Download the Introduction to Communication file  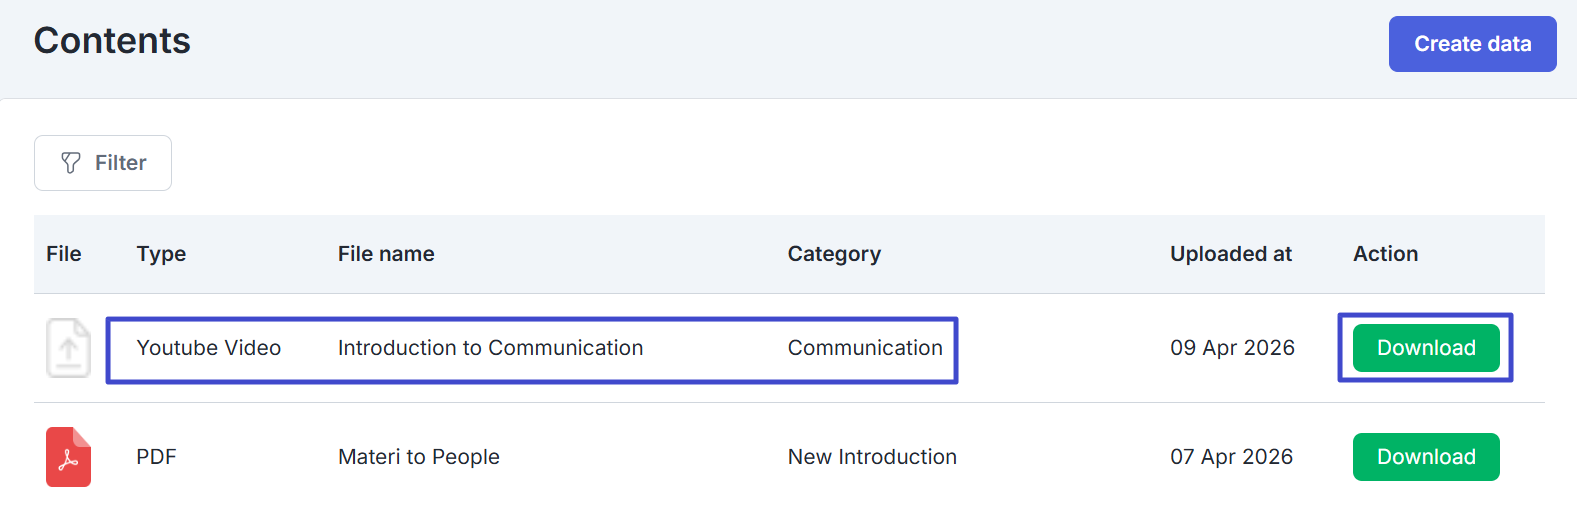pyautogui.click(x=1425, y=348)
